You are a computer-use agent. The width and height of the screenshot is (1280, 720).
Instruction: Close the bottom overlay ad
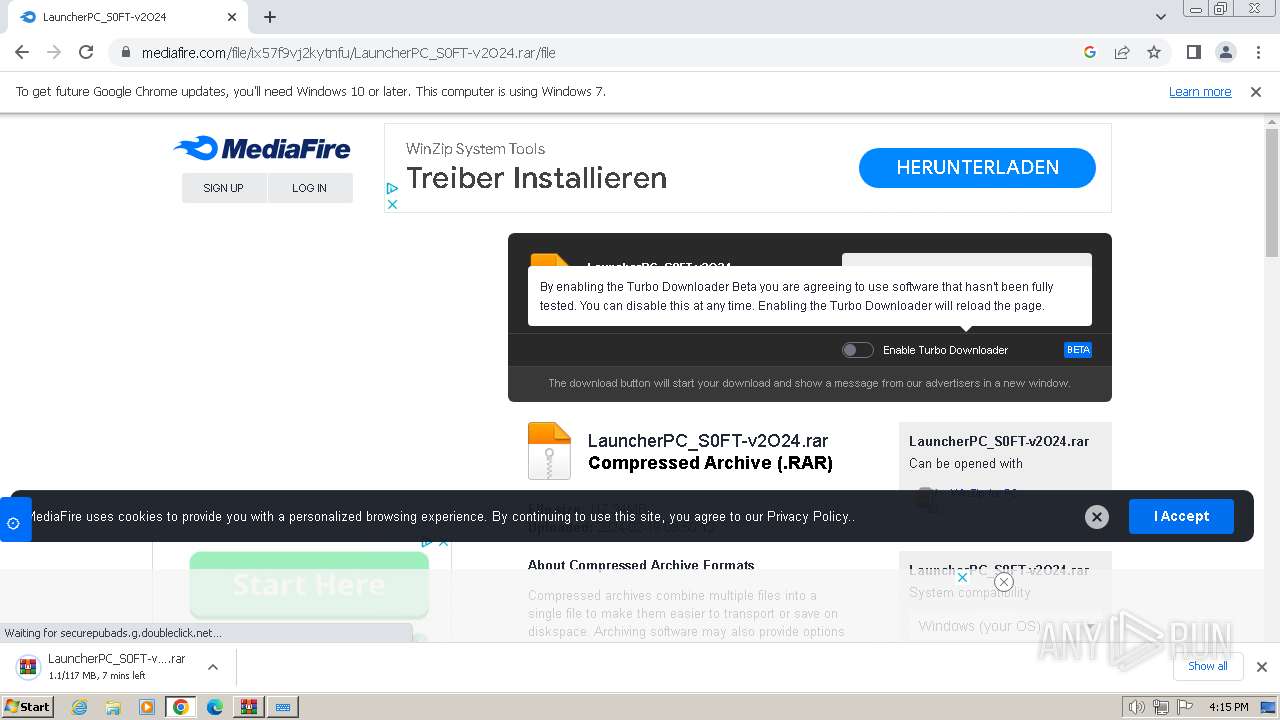click(x=1004, y=582)
